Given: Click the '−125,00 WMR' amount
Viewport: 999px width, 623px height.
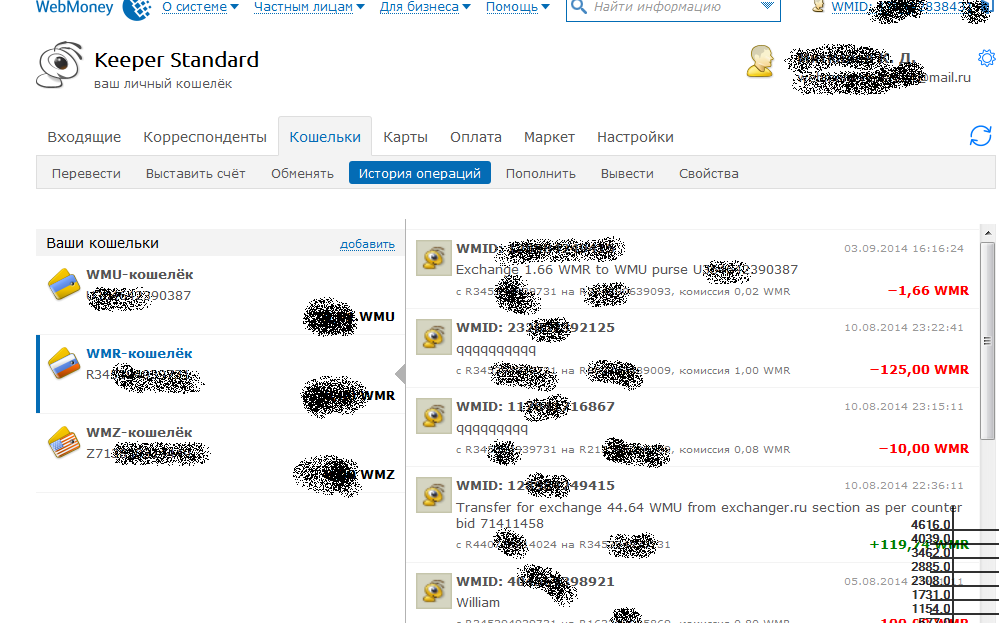Looking at the screenshot, I should pyautogui.click(x=919, y=369).
